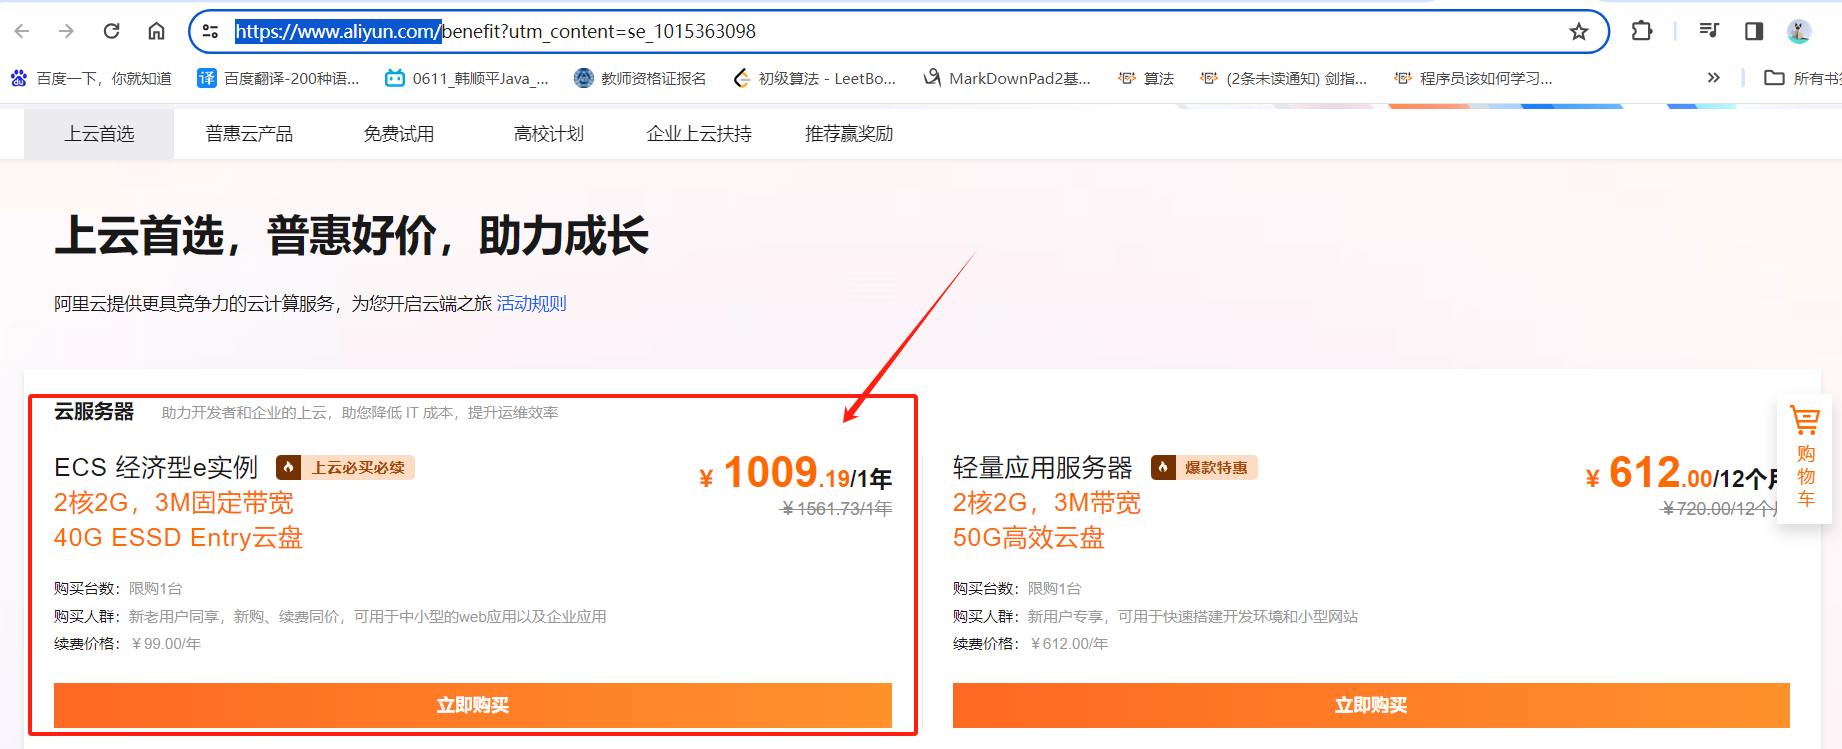Select the 上云首选 tab
This screenshot has height=749, width=1842.
pyautogui.click(x=99, y=133)
